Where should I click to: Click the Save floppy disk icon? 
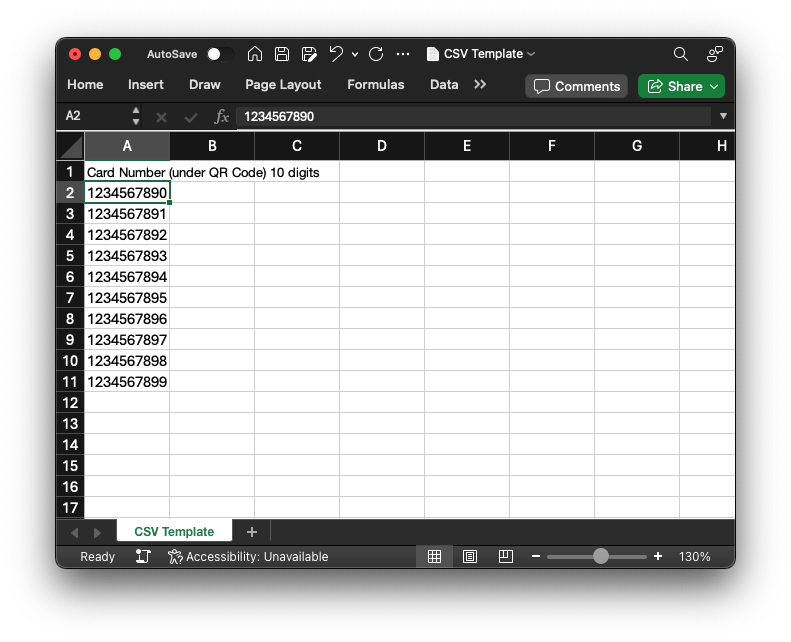pos(281,54)
